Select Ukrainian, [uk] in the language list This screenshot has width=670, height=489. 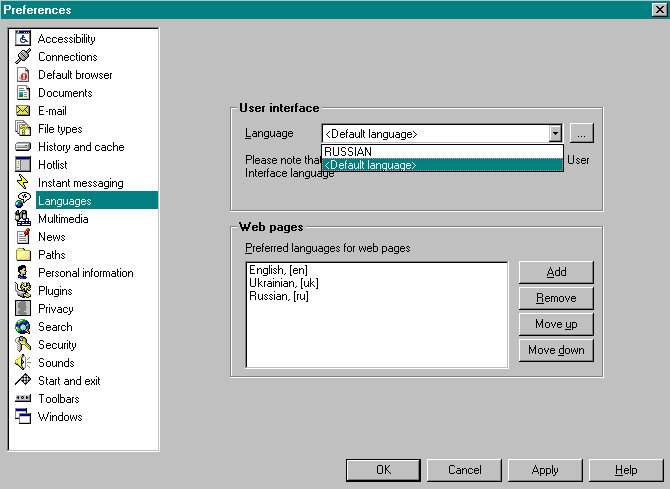tap(284, 283)
